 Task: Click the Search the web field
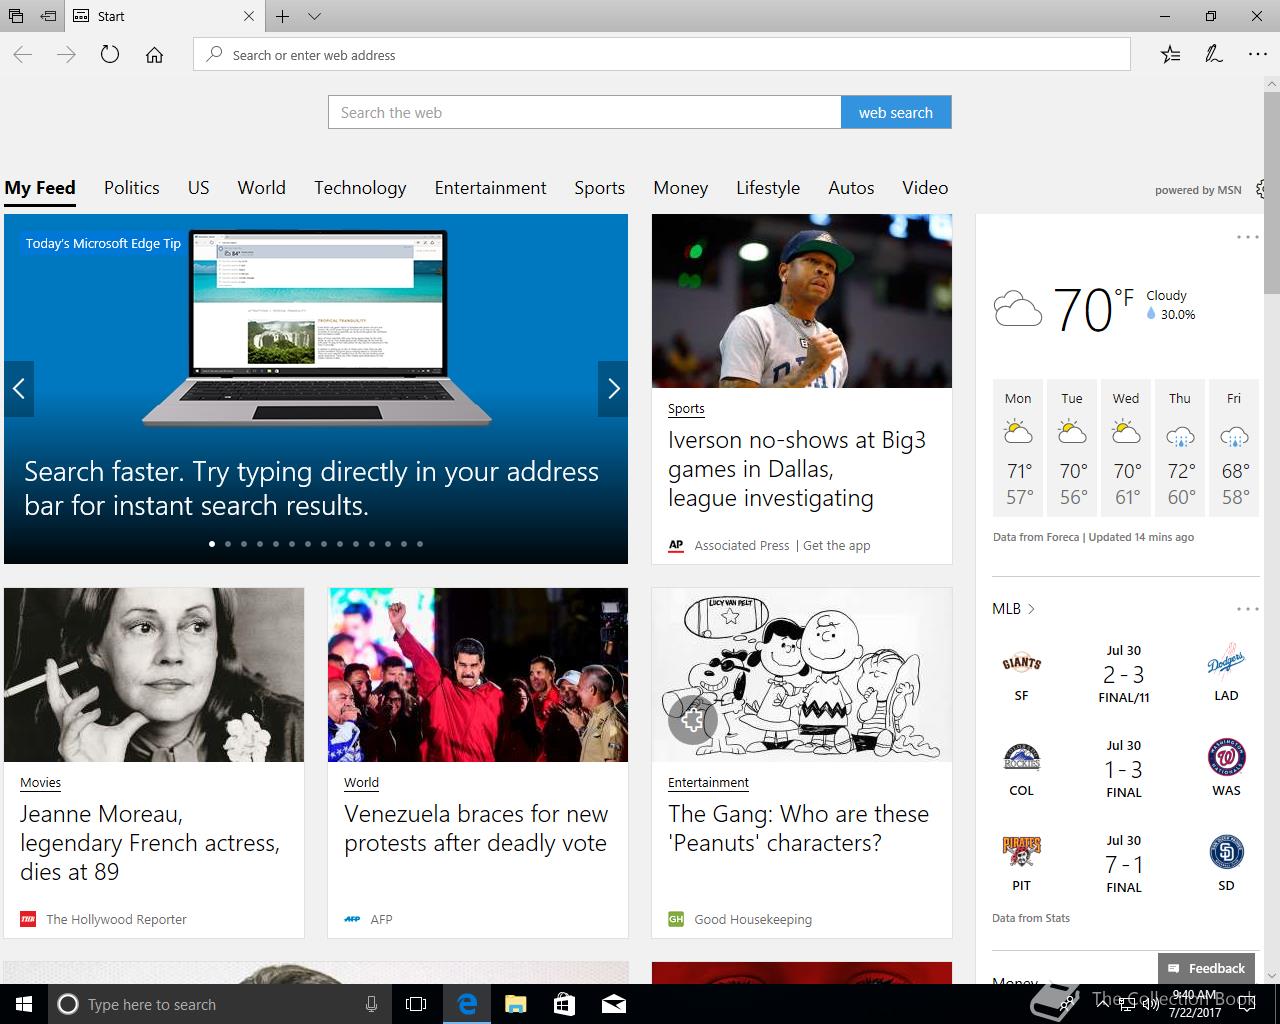[585, 112]
